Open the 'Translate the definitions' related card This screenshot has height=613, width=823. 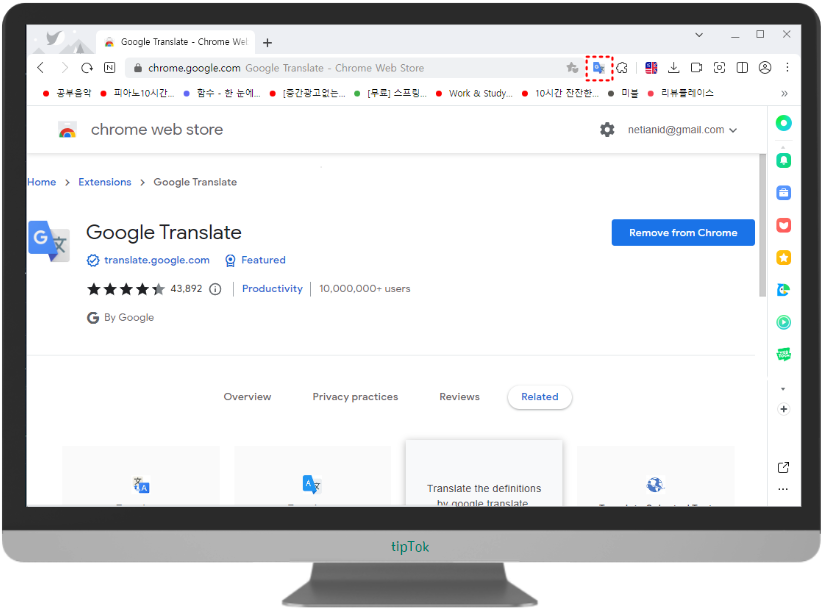(483, 473)
